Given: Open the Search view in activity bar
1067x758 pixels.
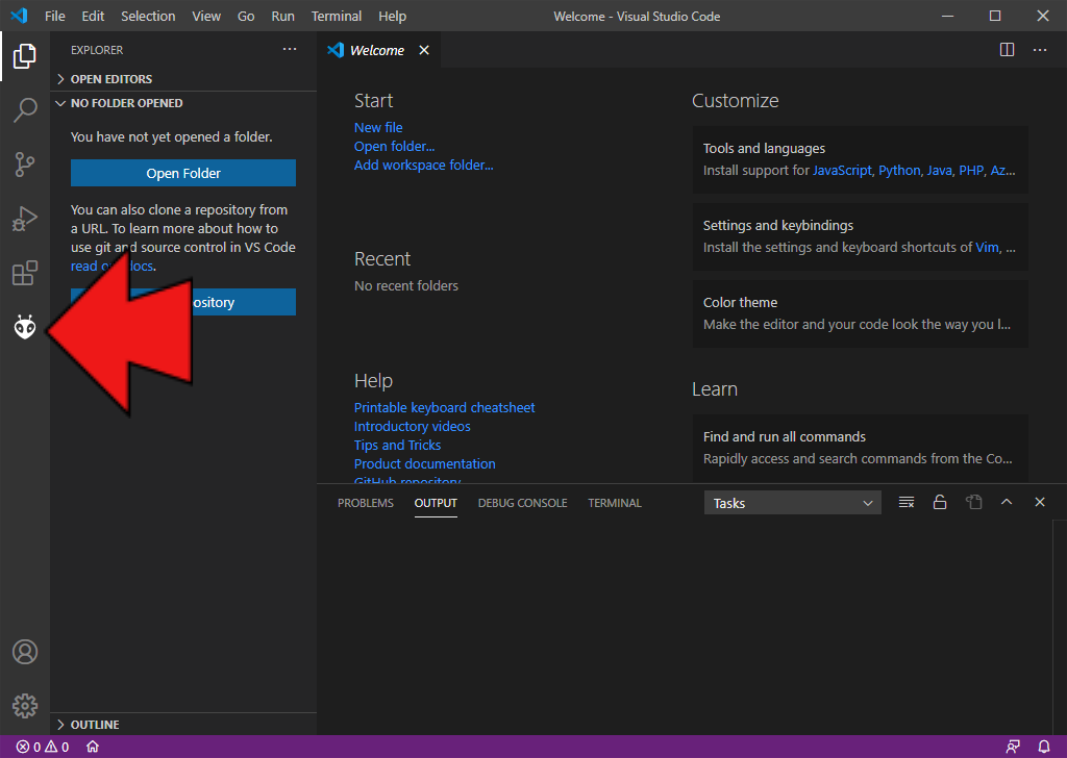Looking at the screenshot, I should (x=25, y=110).
